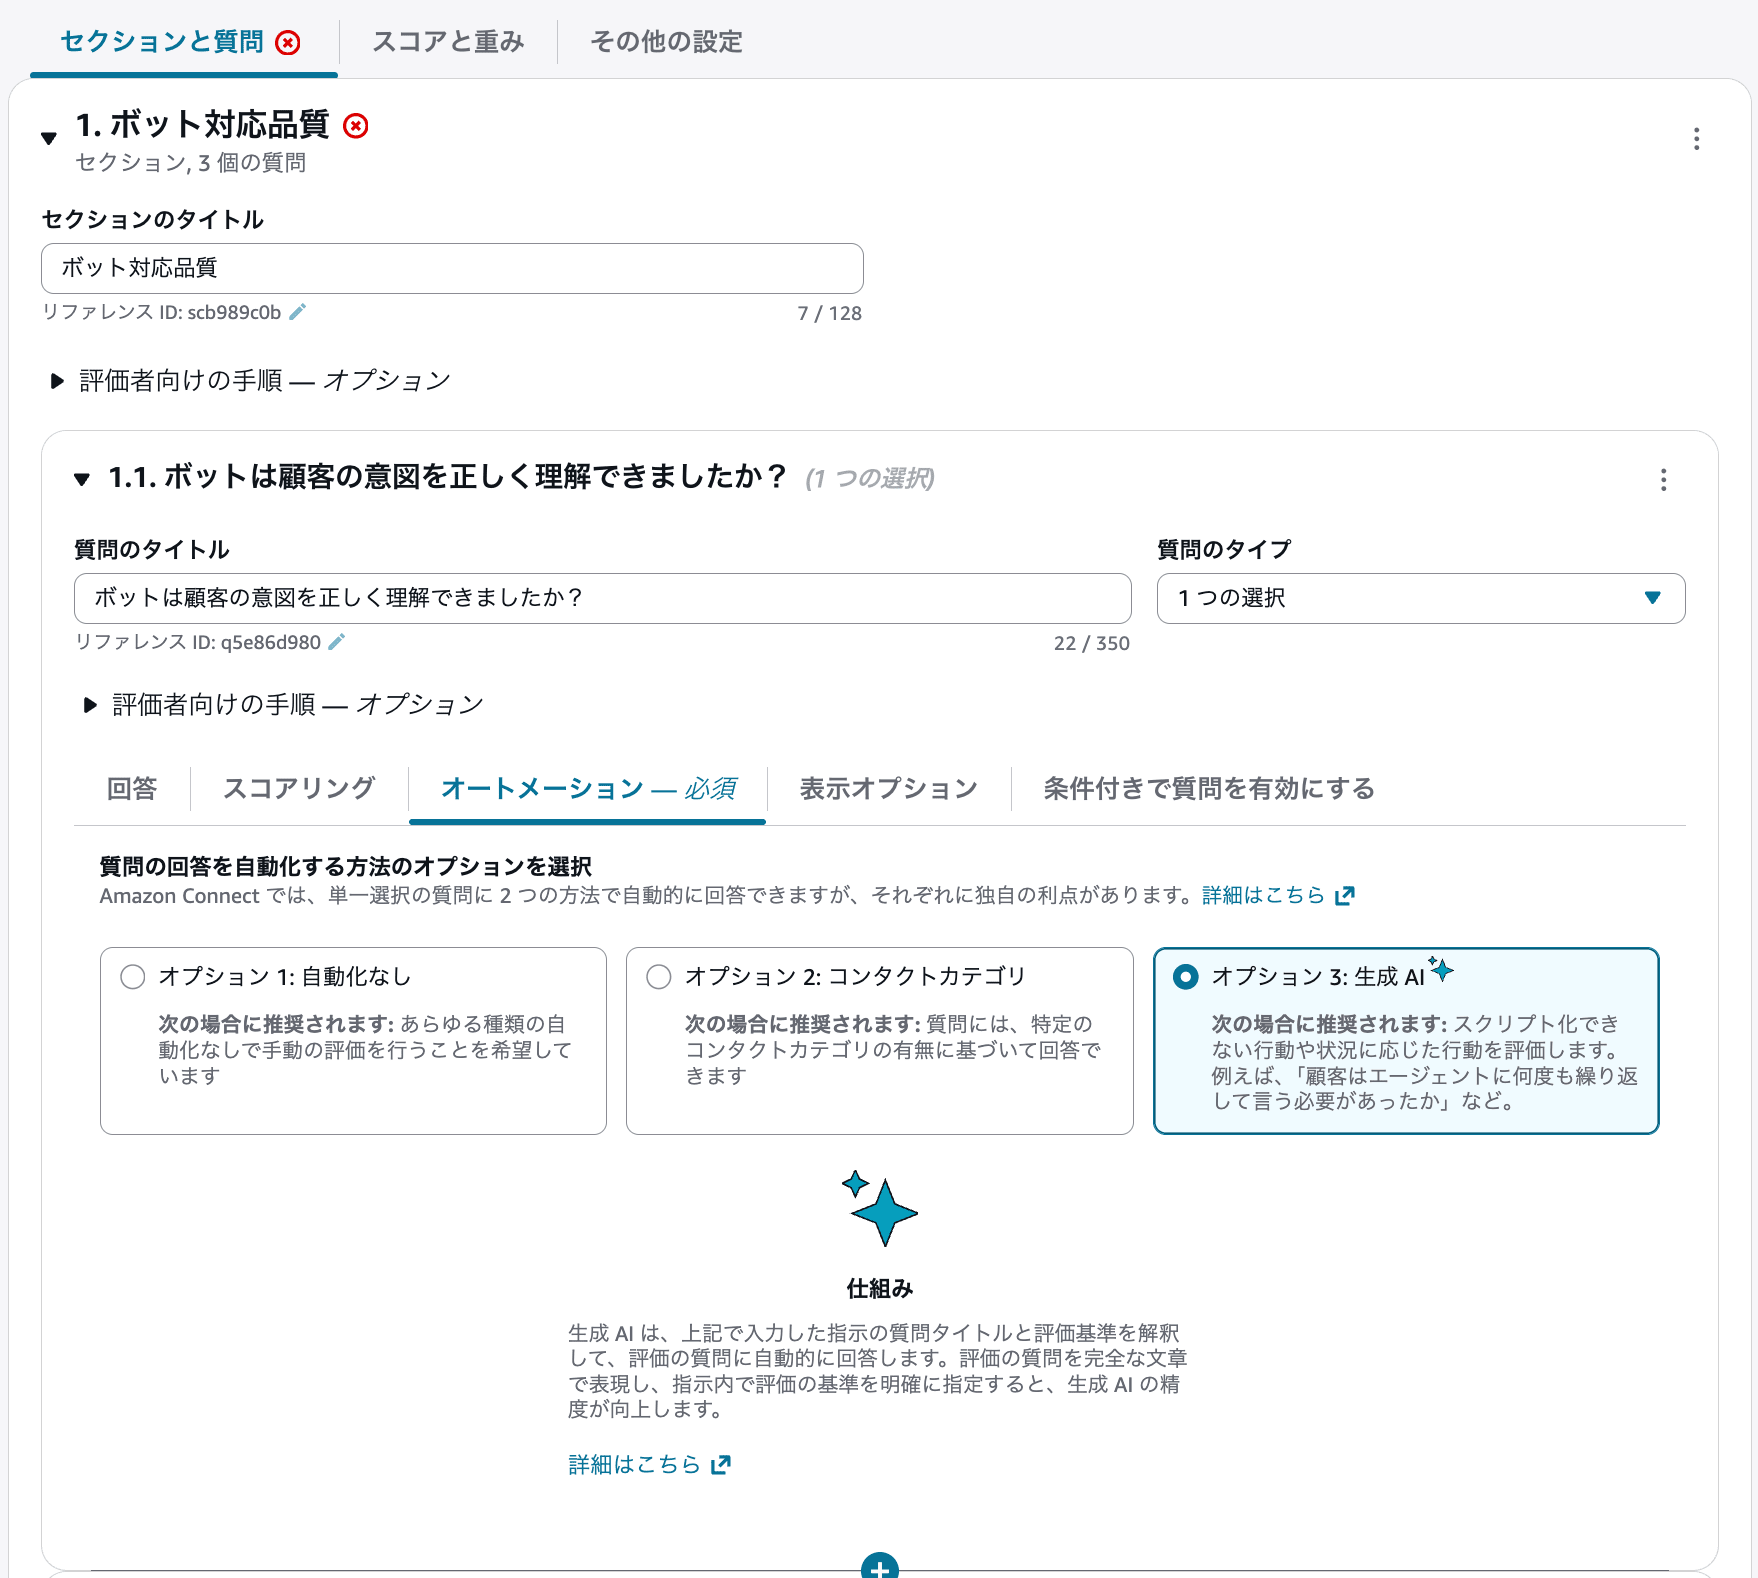Click the 仕組み heading
Viewport: 1758px width, 1578px height.
coord(880,1289)
